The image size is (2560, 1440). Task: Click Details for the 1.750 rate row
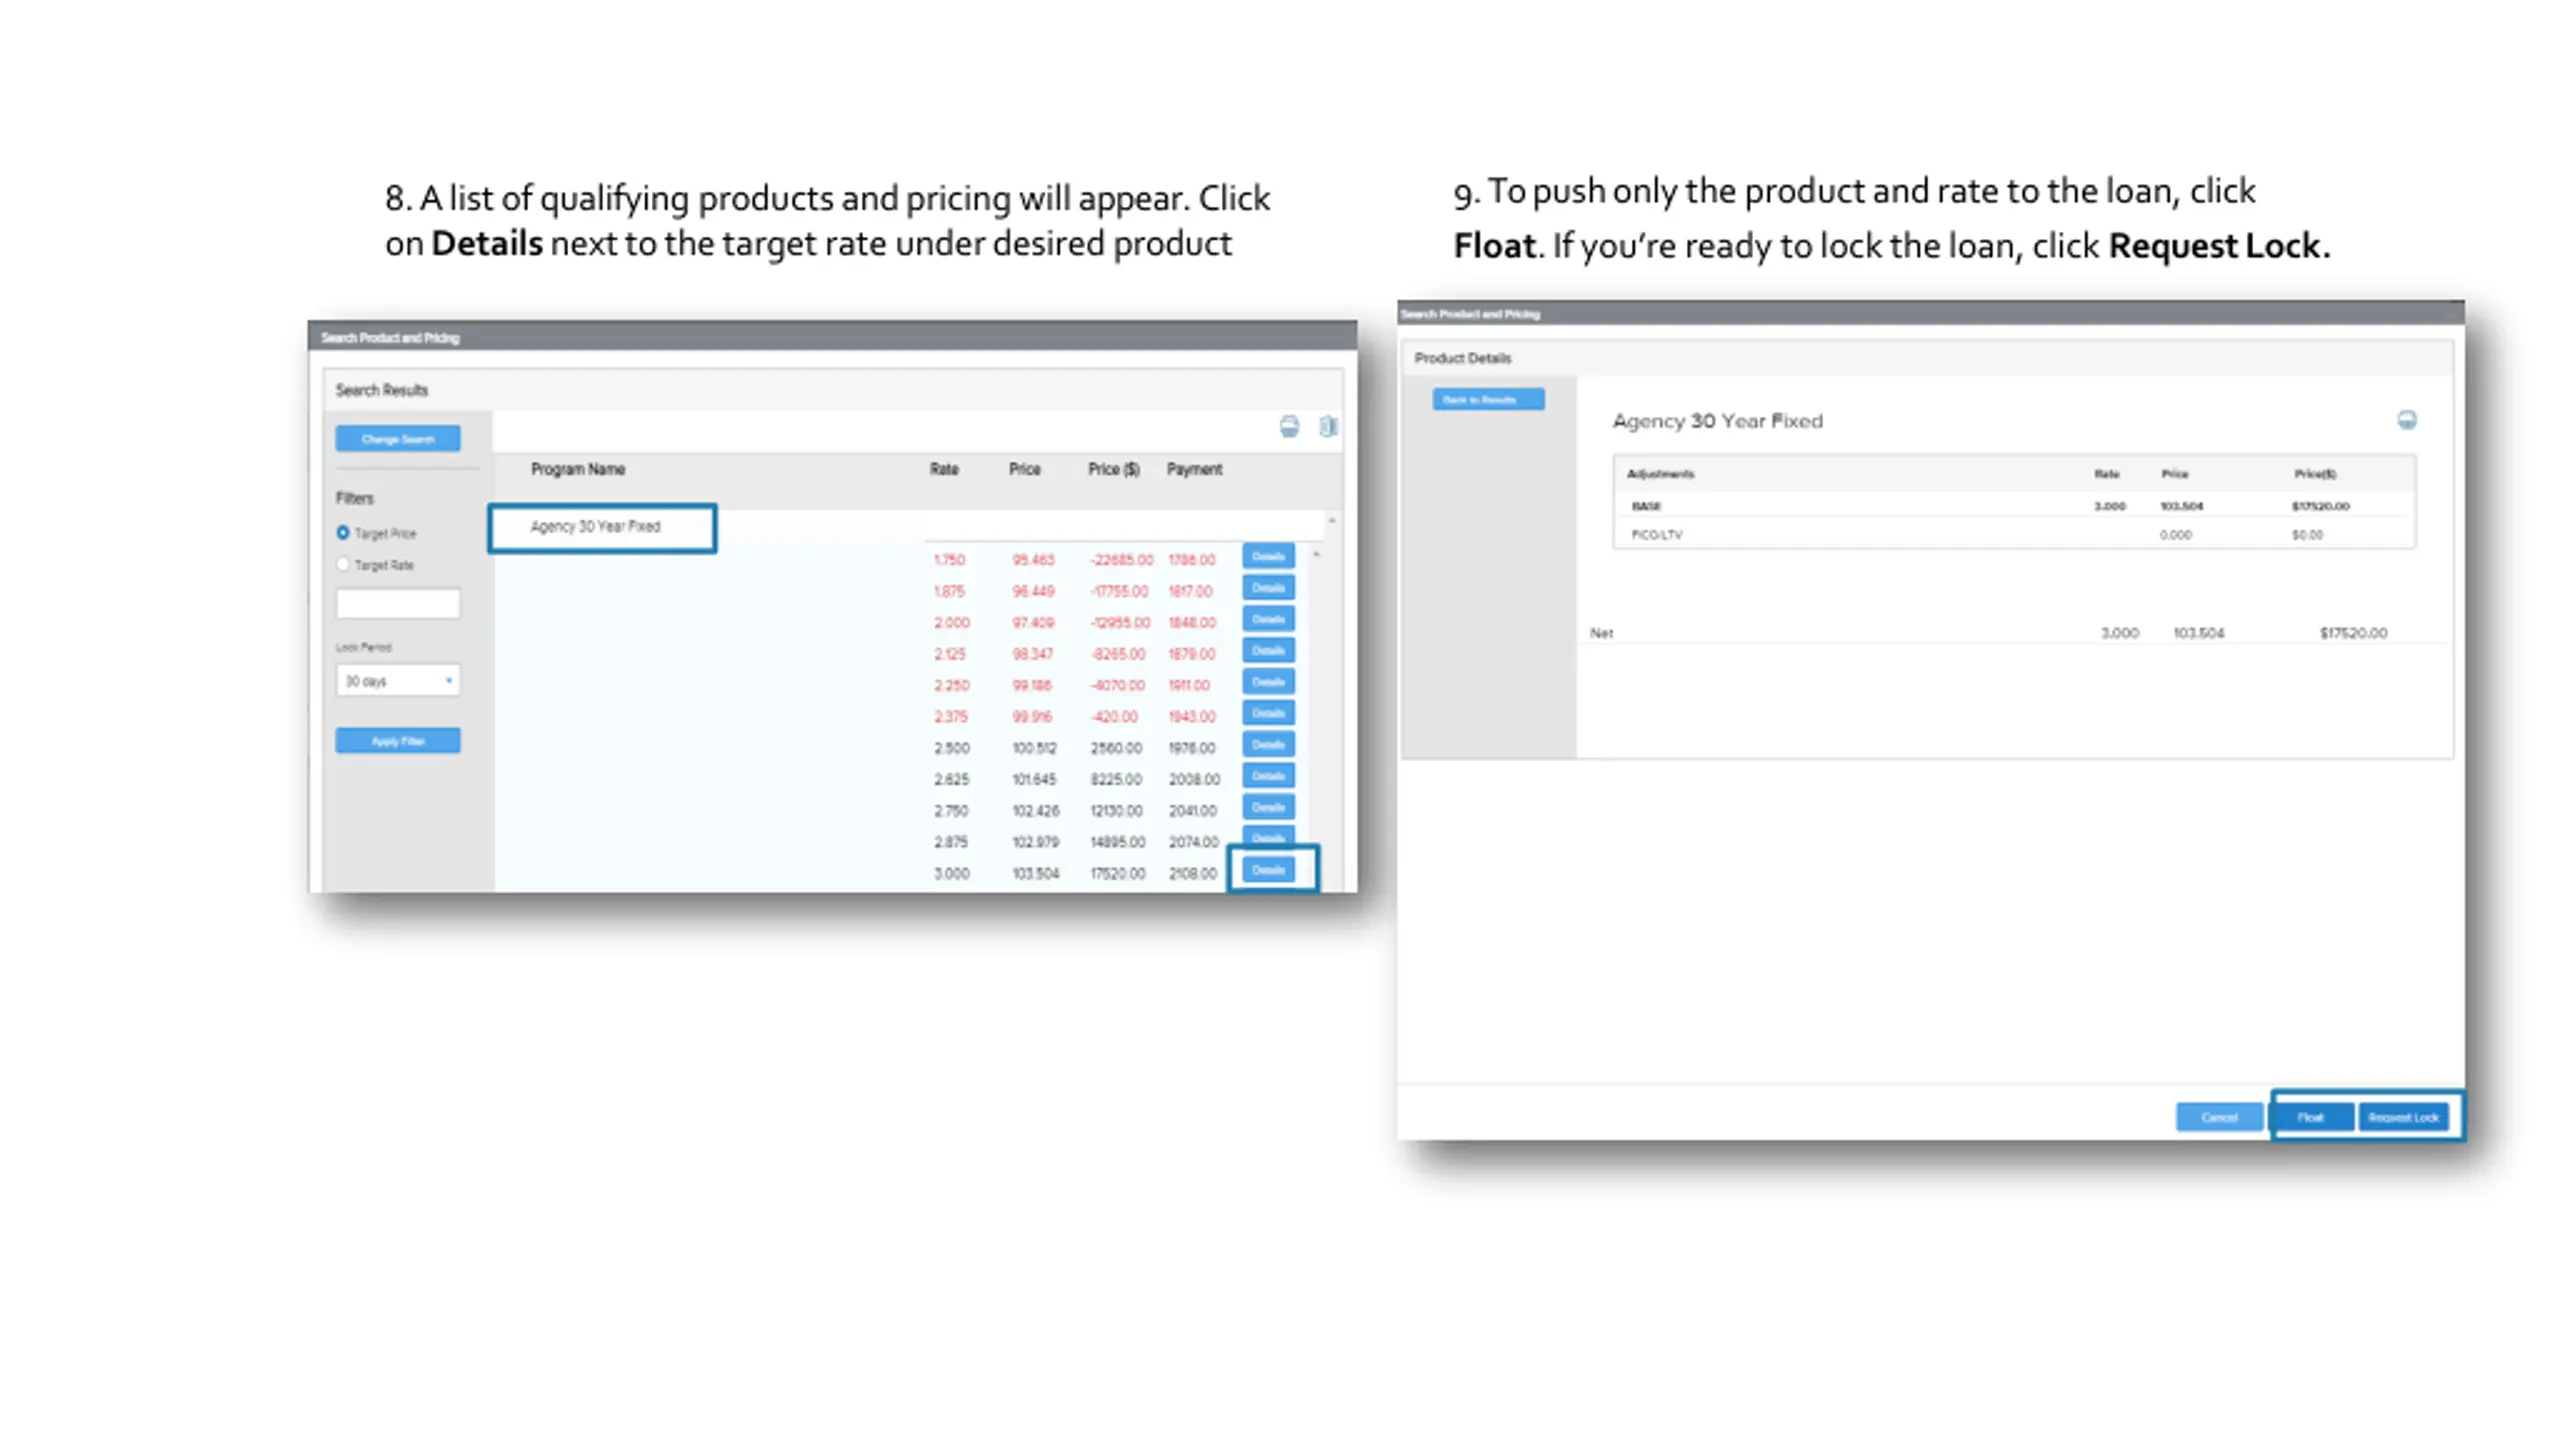tap(1268, 557)
